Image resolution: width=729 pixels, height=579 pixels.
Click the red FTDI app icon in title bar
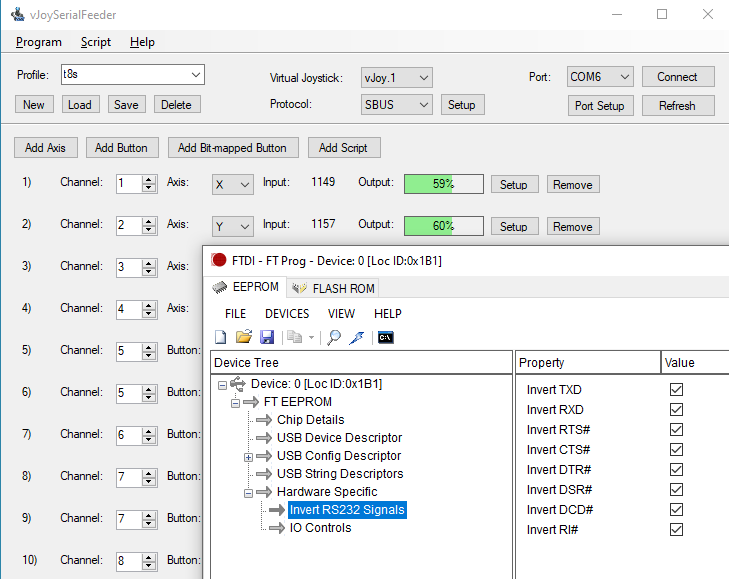click(218, 261)
